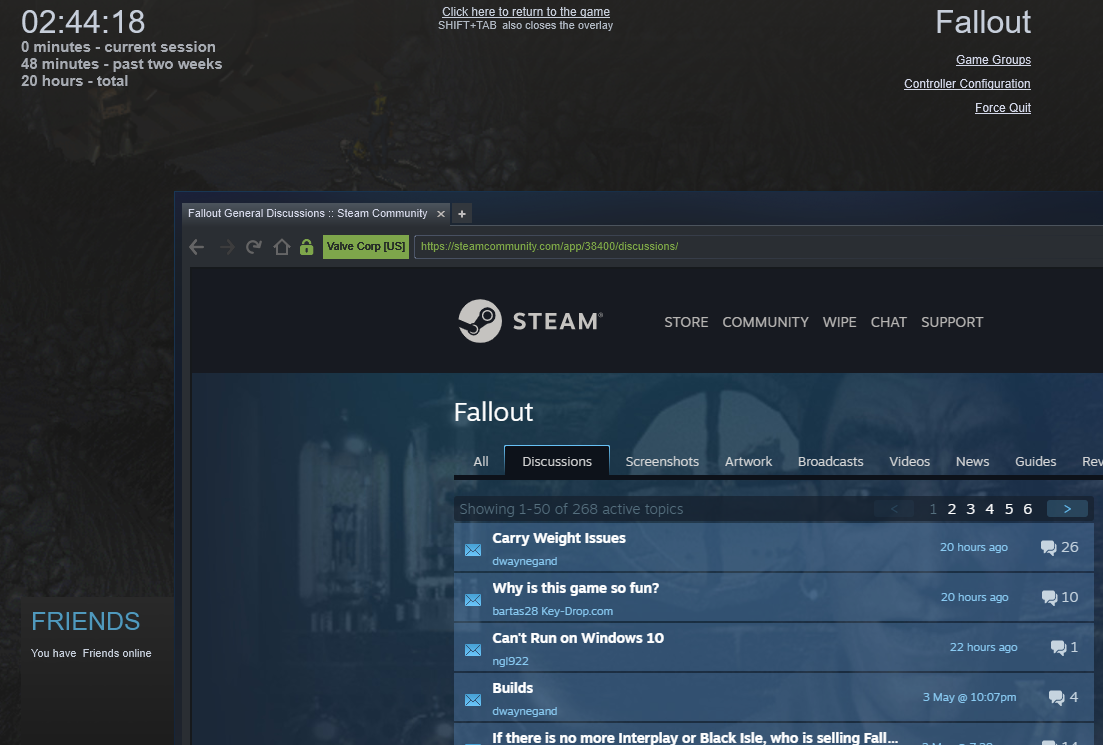Click reply bubble icon showing 4 replies
This screenshot has width=1103, height=745.
pos(1056,697)
